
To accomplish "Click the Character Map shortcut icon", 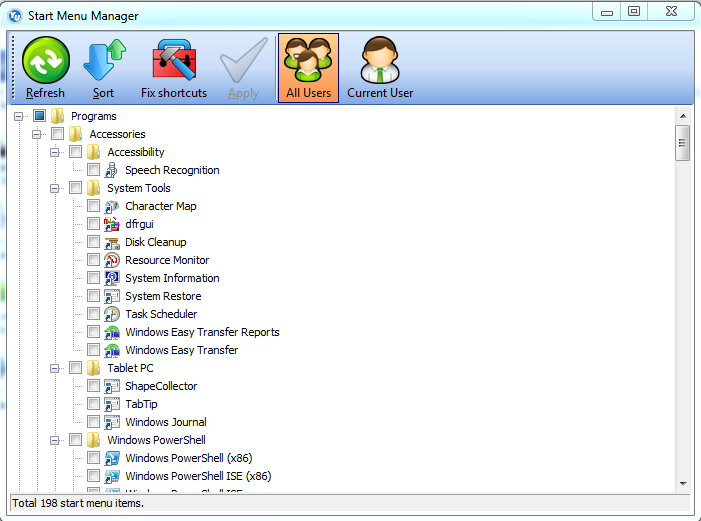I will click(111, 206).
